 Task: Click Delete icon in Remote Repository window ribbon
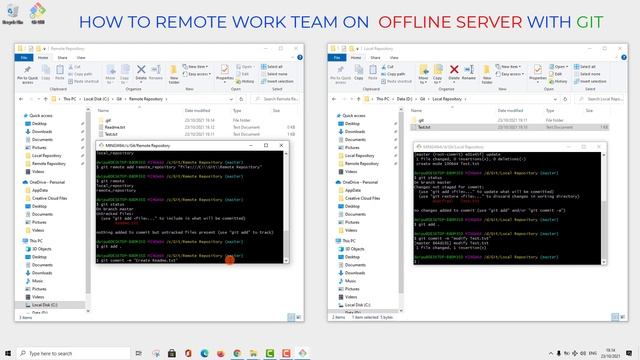point(141,73)
